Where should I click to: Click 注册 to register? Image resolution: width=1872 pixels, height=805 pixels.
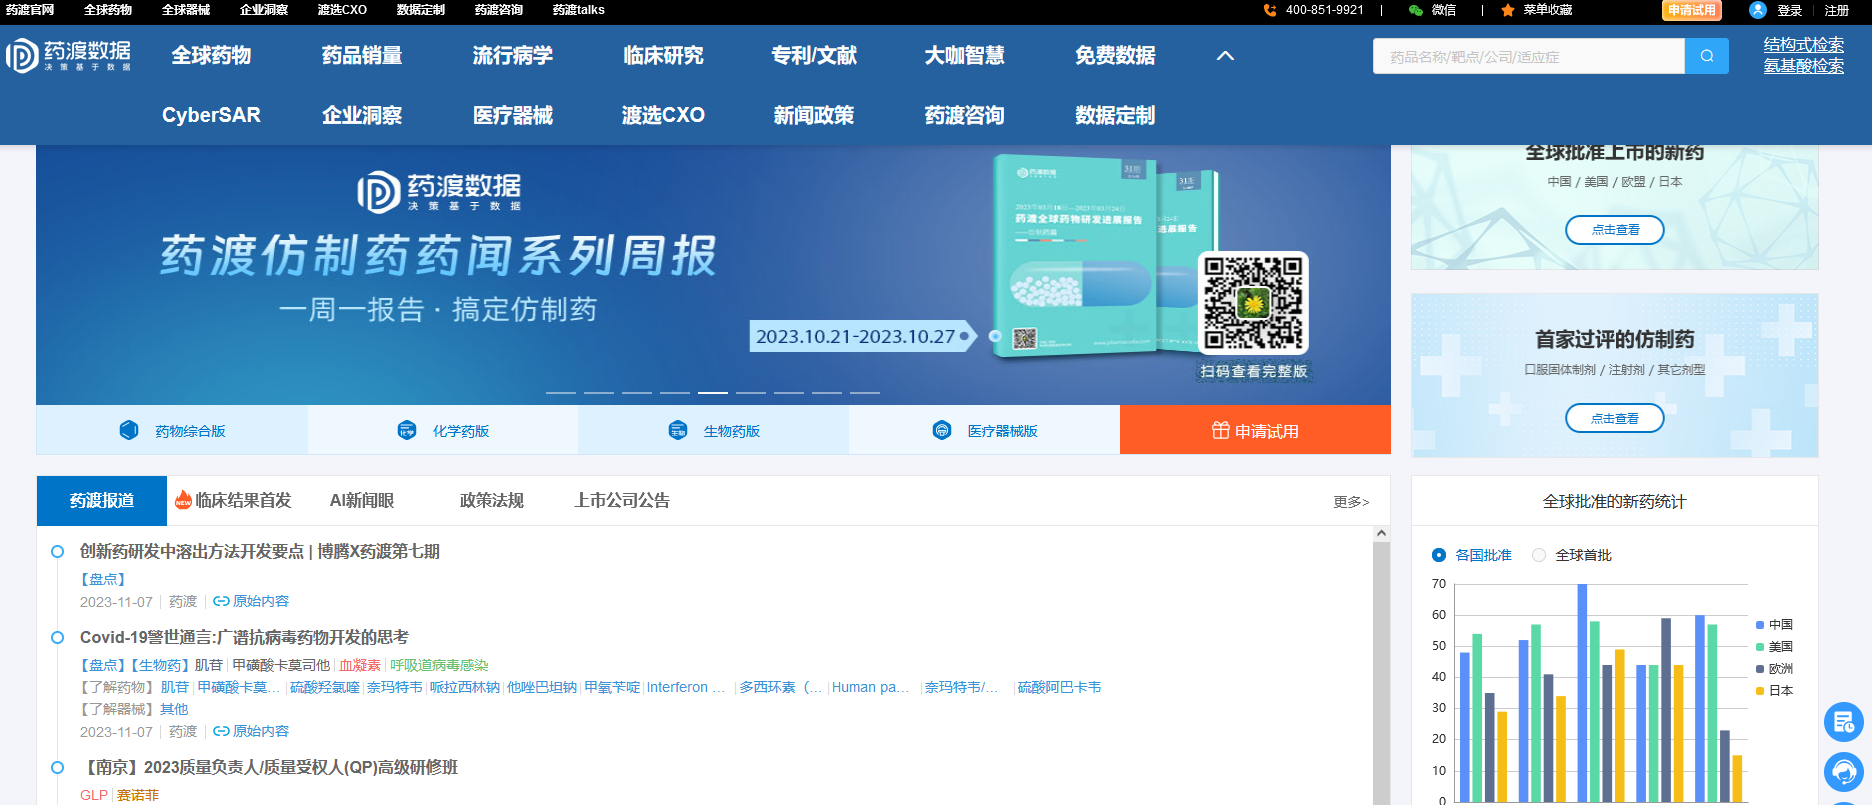[x=1837, y=10]
